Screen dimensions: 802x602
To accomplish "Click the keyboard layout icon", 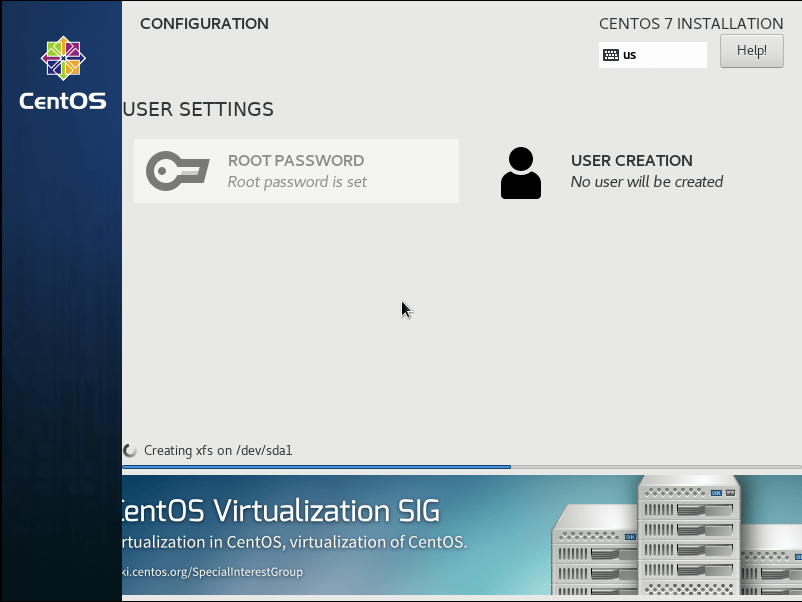I will click(x=611, y=55).
